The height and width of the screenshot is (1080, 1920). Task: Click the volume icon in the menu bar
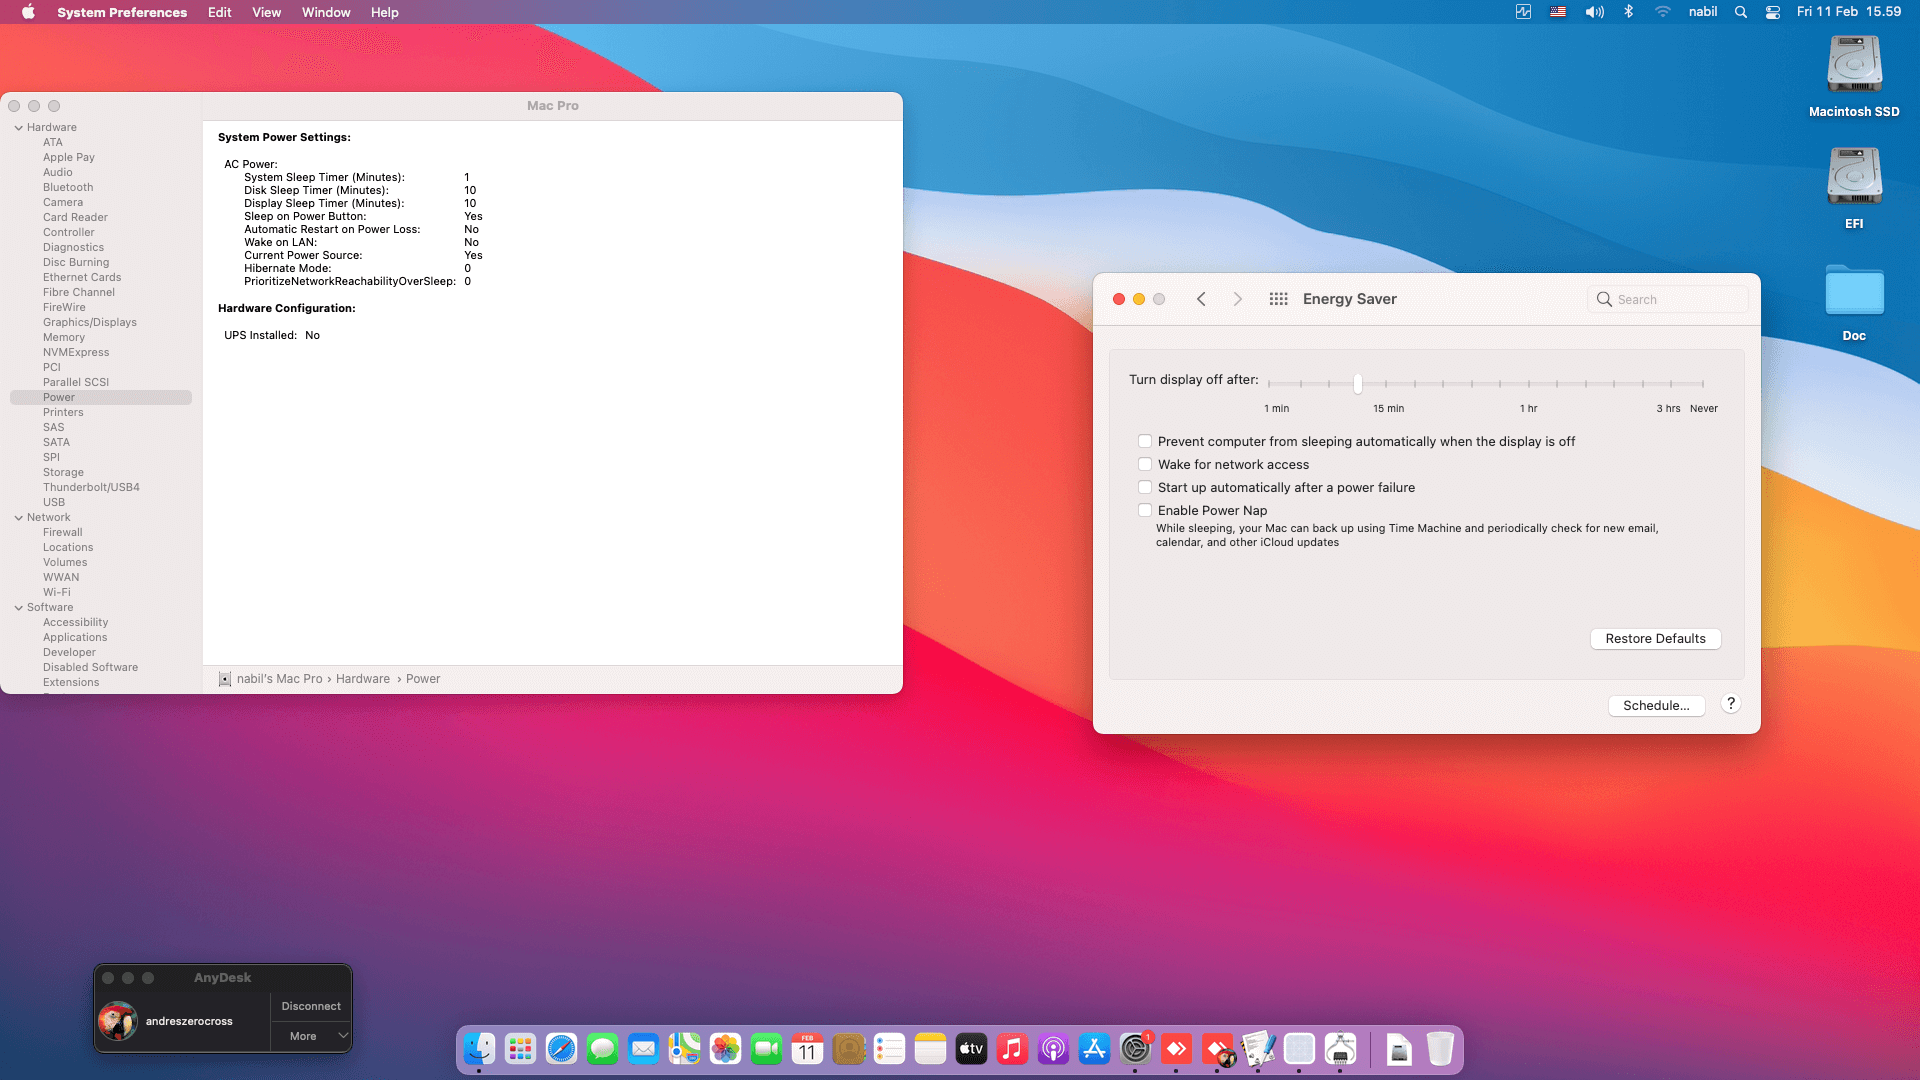click(x=1594, y=12)
